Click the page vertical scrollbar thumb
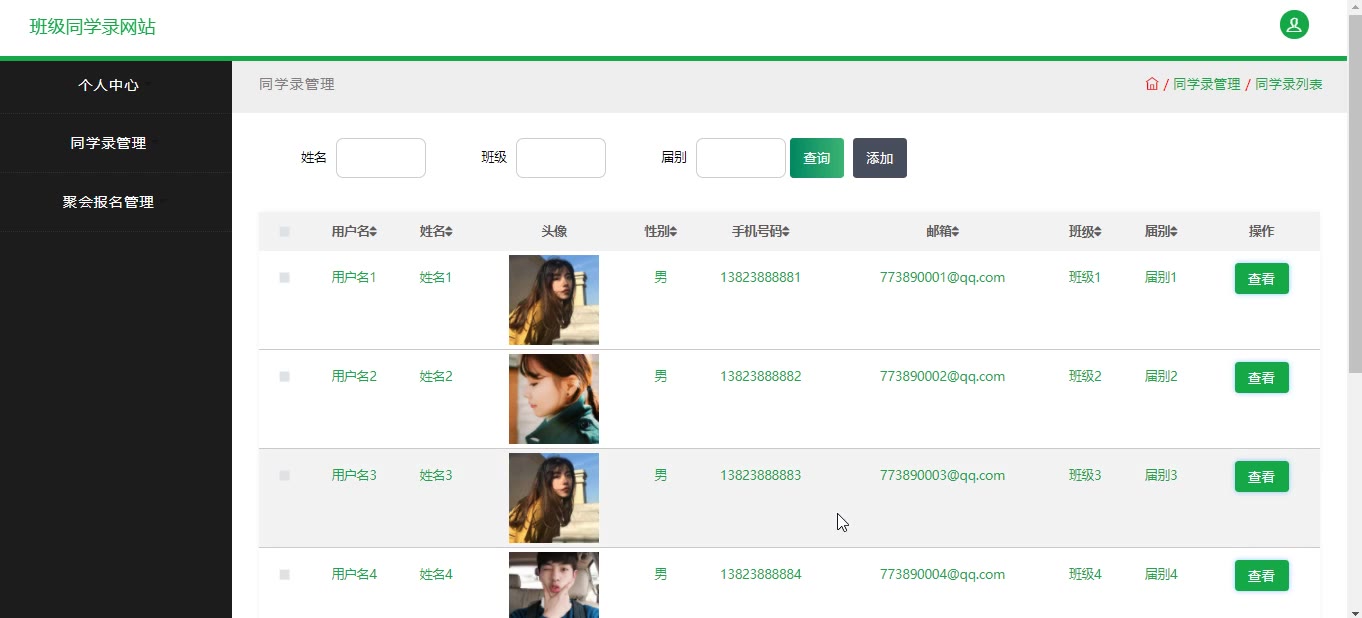The width and height of the screenshot is (1362, 618). tap(1354, 195)
